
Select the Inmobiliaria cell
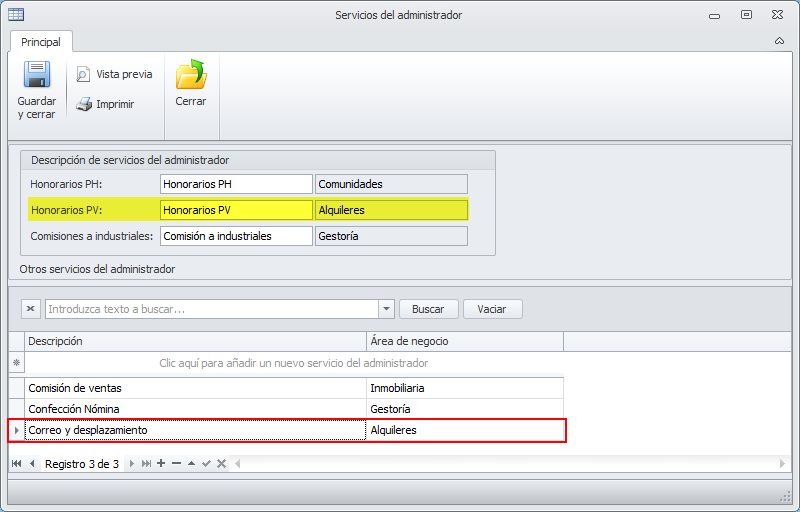click(x=465, y=388)
